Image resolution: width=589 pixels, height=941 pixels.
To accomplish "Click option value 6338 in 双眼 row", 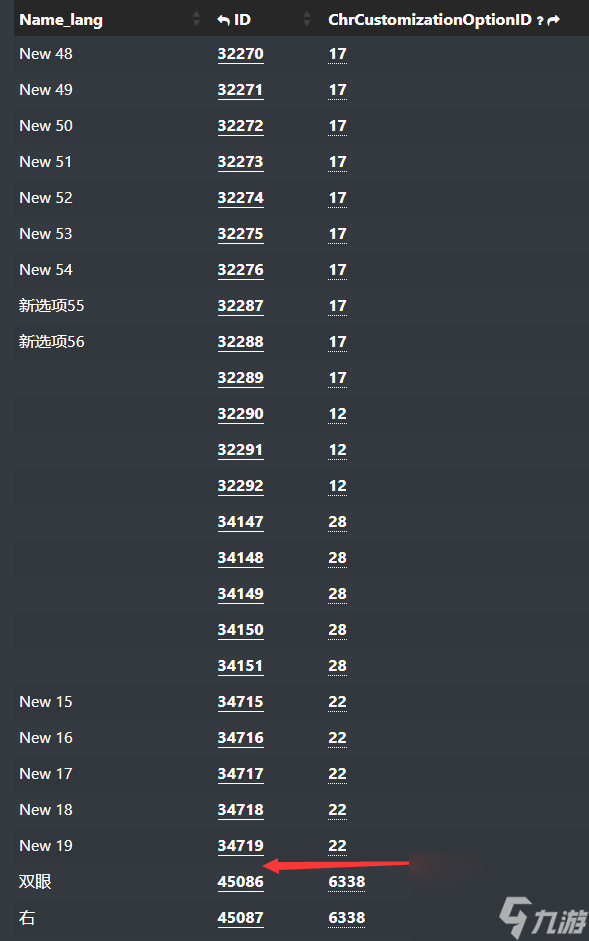I will click(x=346, y=882).
